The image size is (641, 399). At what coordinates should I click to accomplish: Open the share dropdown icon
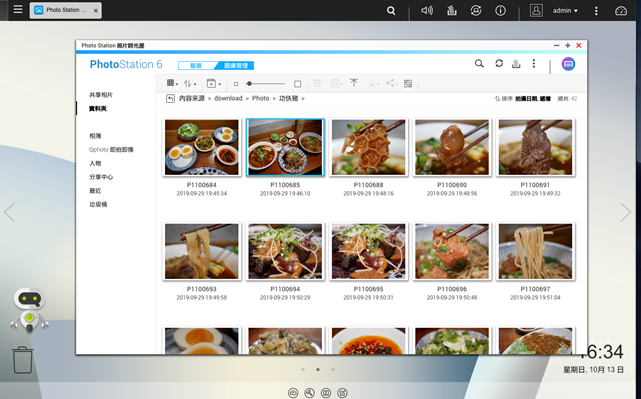click(392, 83)
